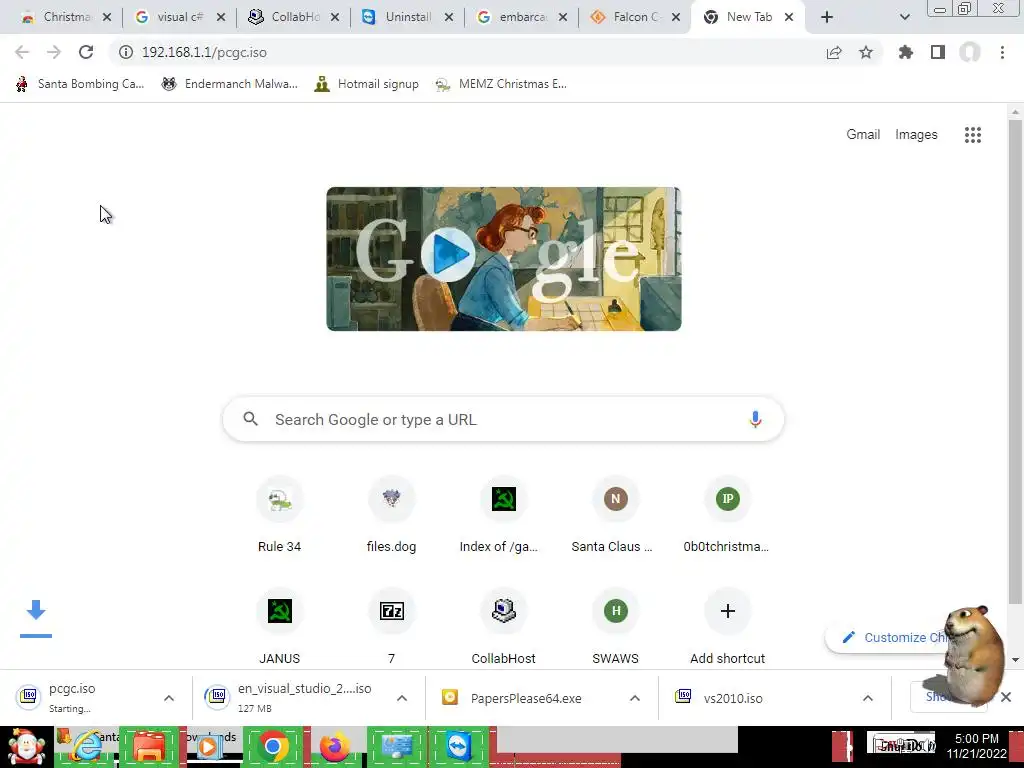
Task: Open Firefox from taskbar
Action: [334, 747]
